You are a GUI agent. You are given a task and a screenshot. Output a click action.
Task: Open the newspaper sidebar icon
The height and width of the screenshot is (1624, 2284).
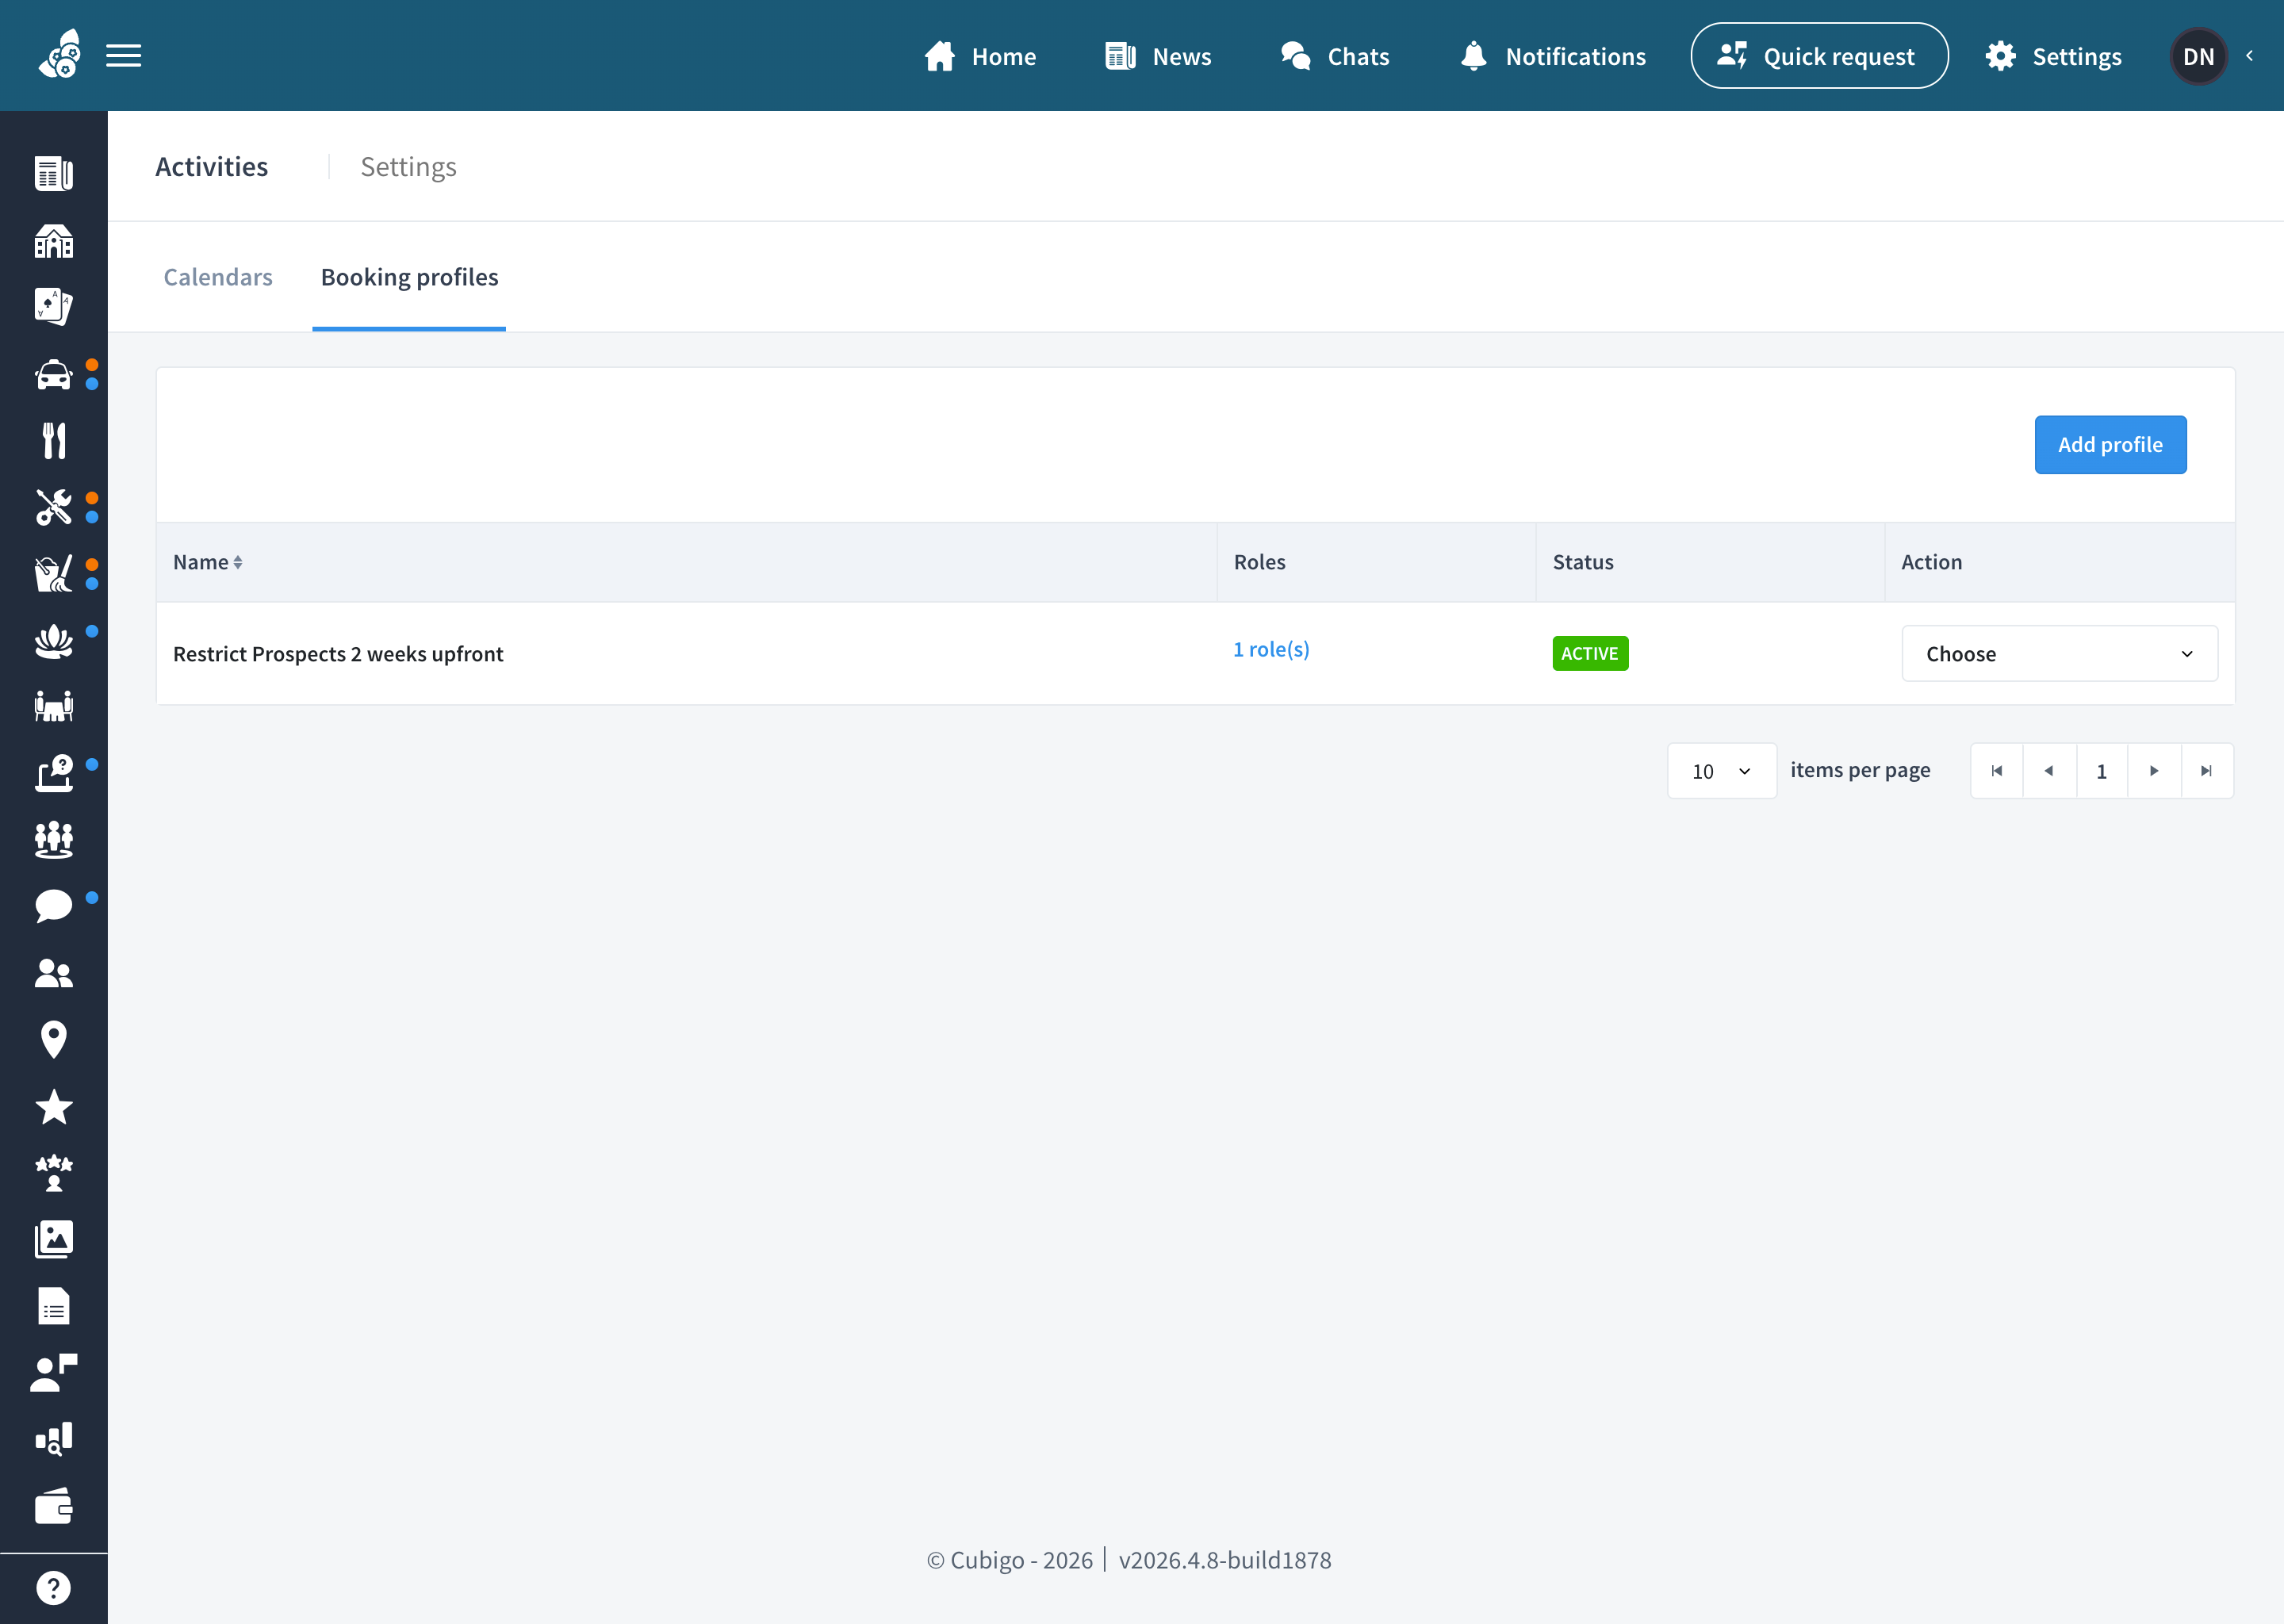[54, 174]
